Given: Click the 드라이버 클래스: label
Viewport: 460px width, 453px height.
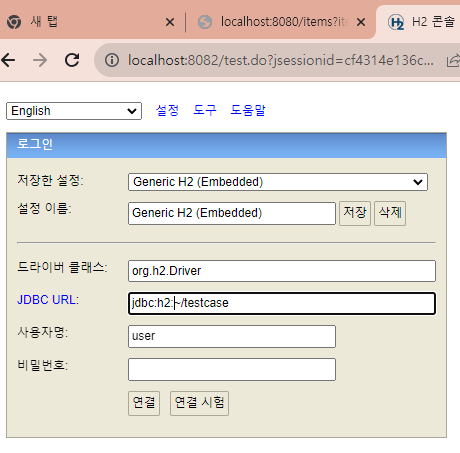Looking at the screenshot, I should [x=62, y=267].
